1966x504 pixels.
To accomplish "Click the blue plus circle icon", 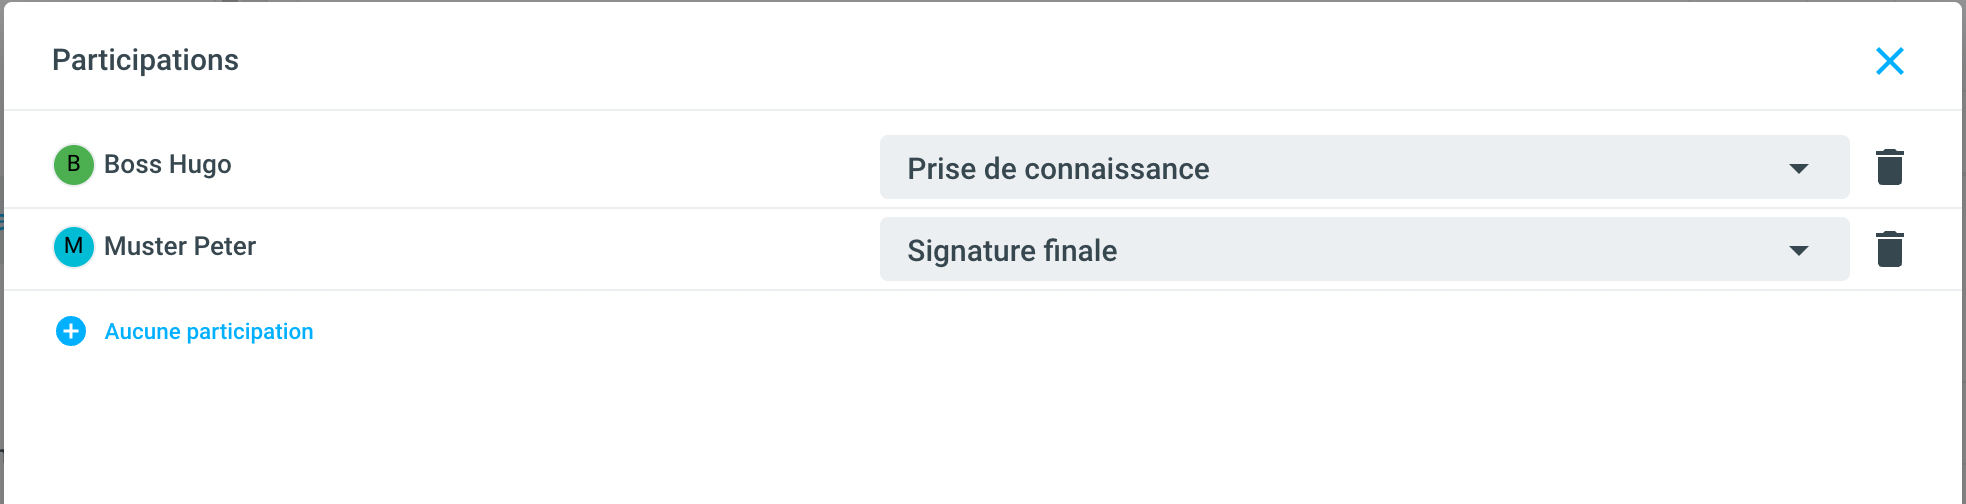I will point(71,331).
